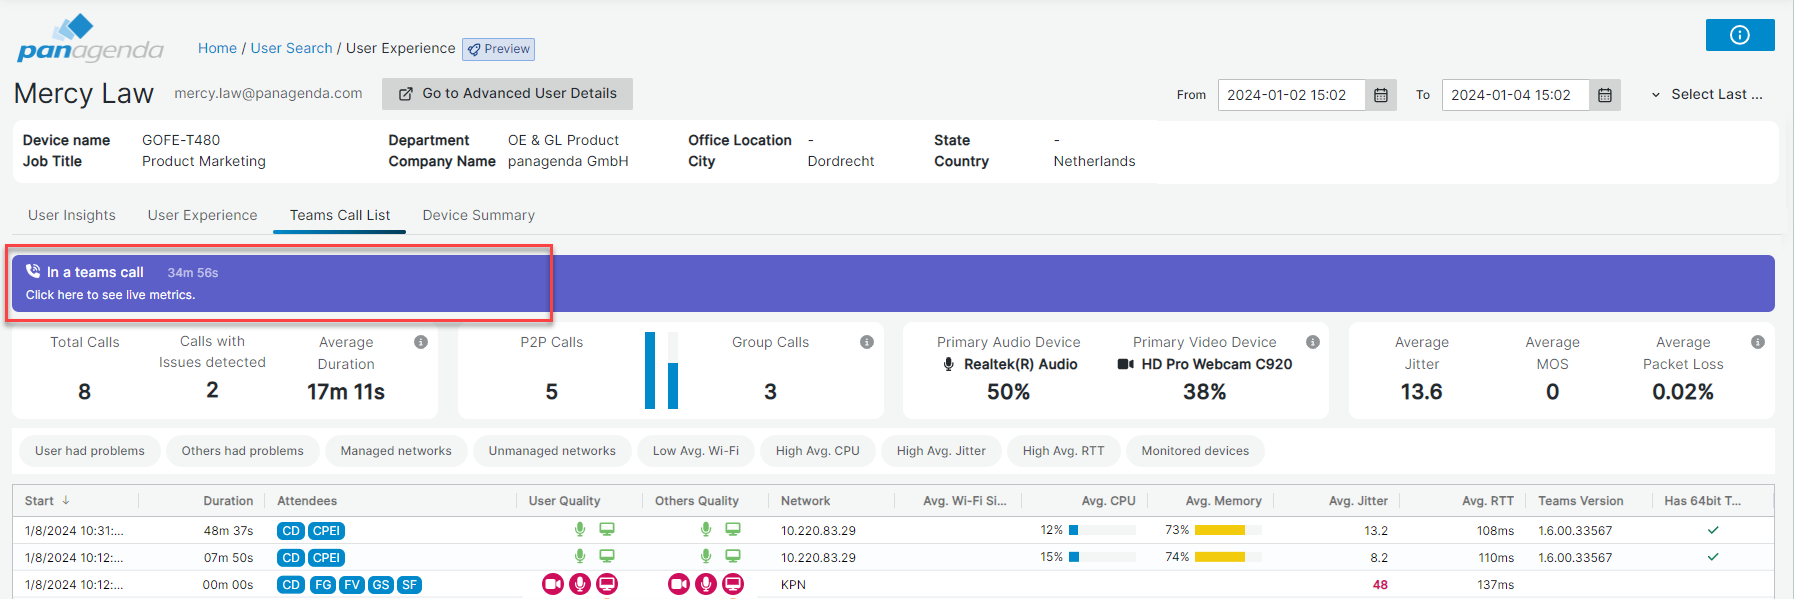Viewport: 1794px width, 599px height.
Task: Toggle the High Avg. RTT filter
Action: 1064,451
